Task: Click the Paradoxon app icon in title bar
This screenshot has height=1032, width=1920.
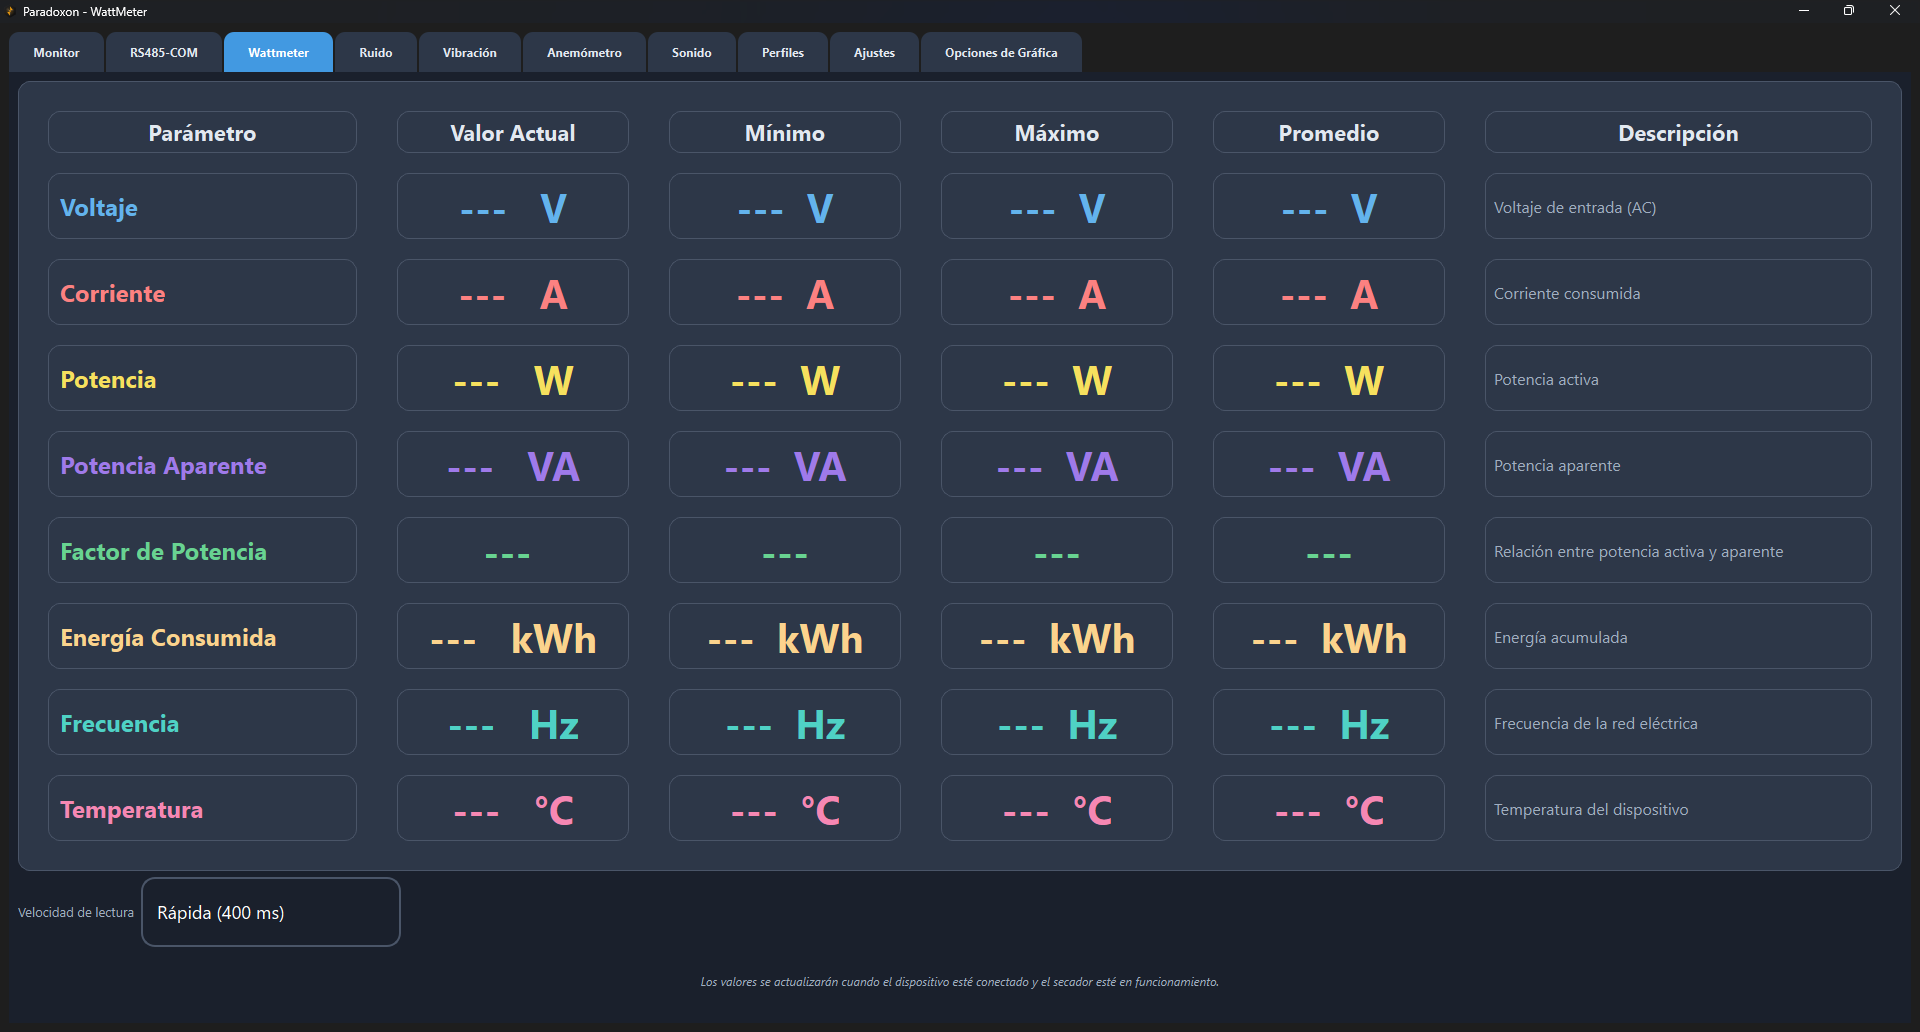Action: click(10, 11)
